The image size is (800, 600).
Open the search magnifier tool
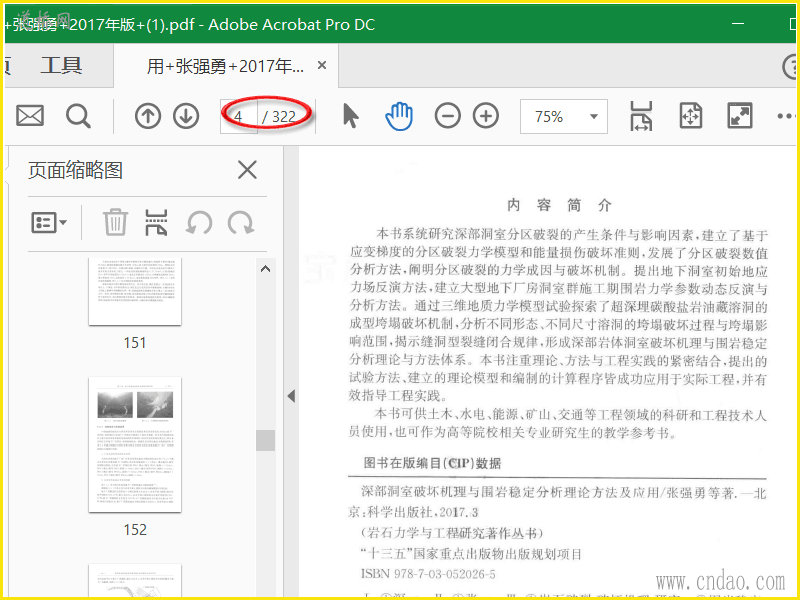point(79,116)
